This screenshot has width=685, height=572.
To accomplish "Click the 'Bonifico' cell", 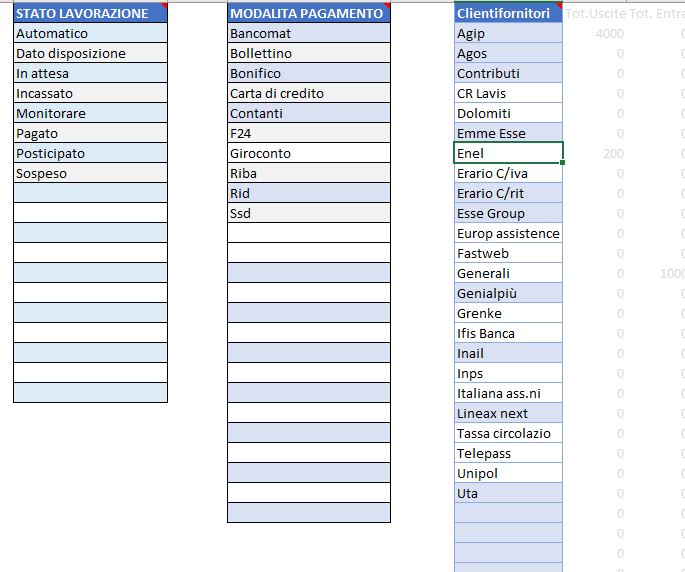I will click(x=309, y=73).
